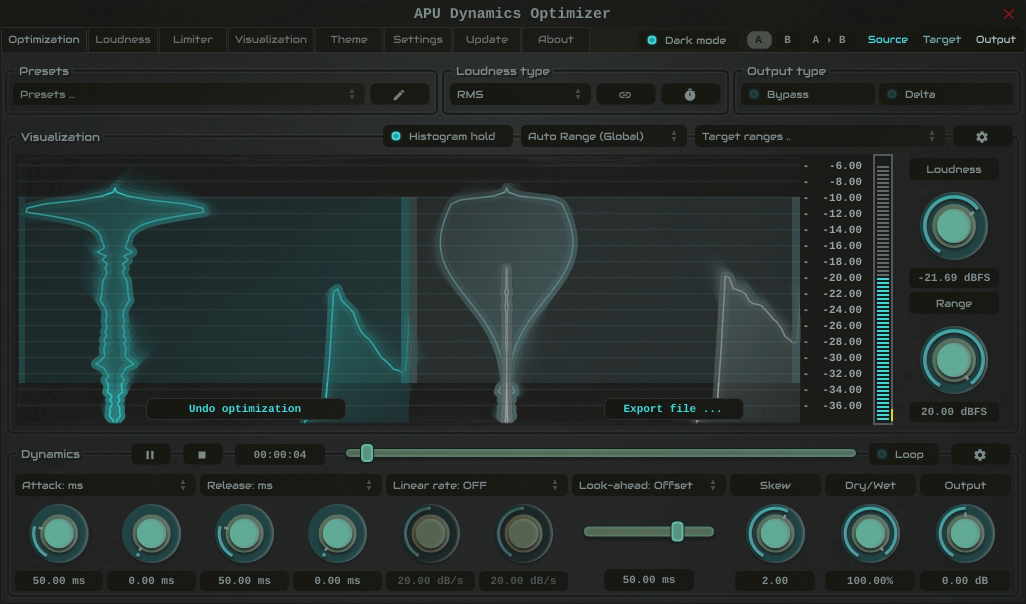The width and height of the screenshot is (1026, 604).
Task: Click the Output label above the gain knob
Action: pos(965,486)
